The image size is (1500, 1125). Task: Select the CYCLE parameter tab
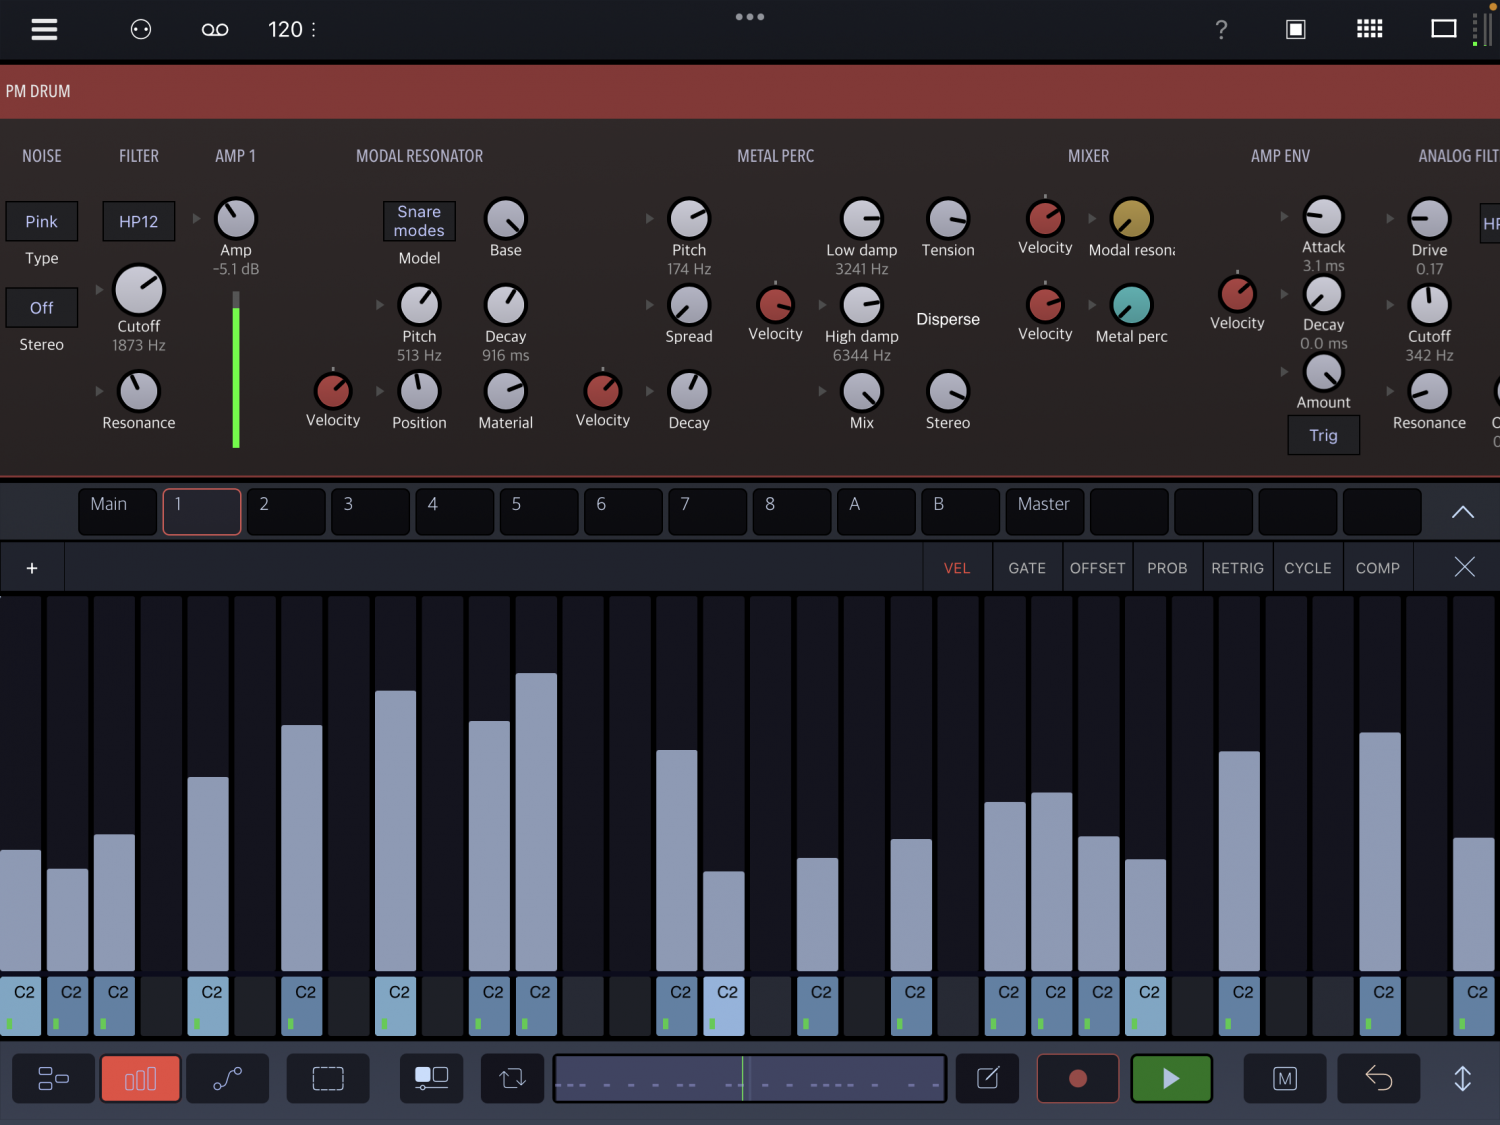(1307, 568)
